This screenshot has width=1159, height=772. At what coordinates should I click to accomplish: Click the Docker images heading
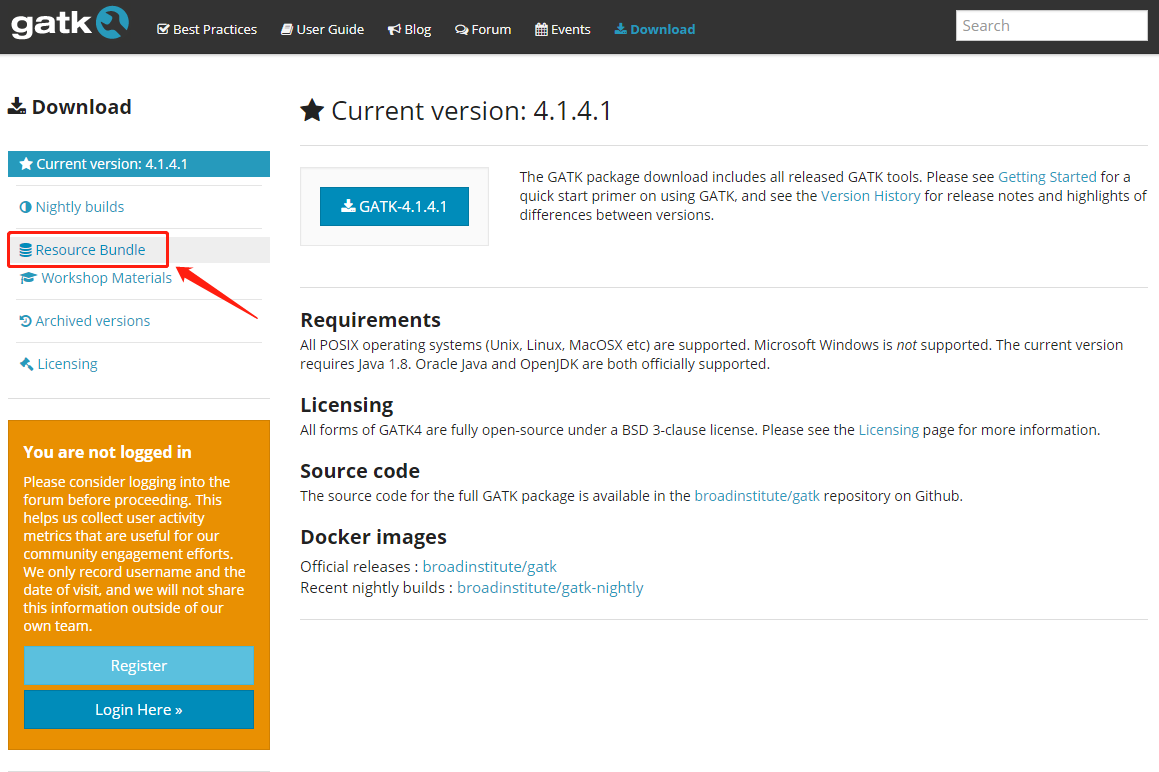click(x=373, y=537)
